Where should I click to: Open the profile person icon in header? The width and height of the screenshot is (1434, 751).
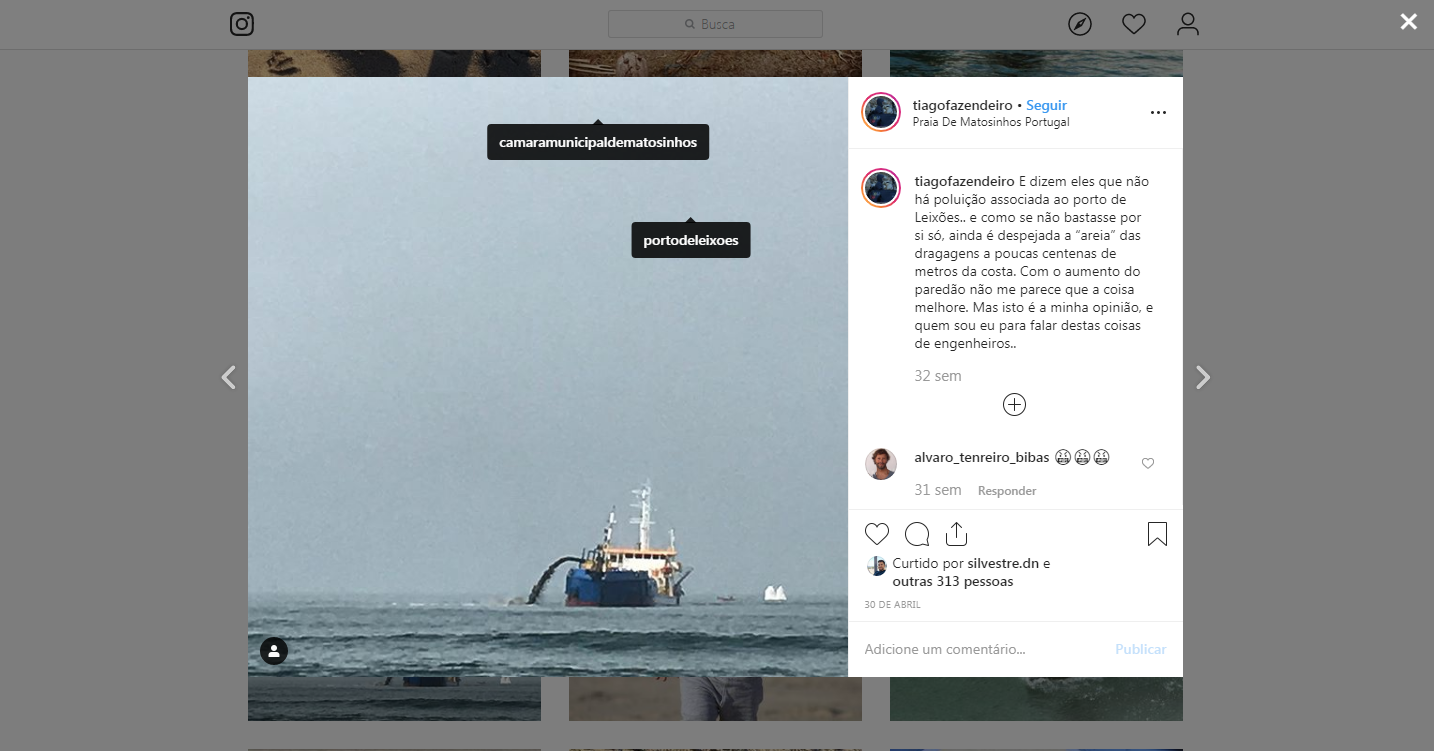1188,24
